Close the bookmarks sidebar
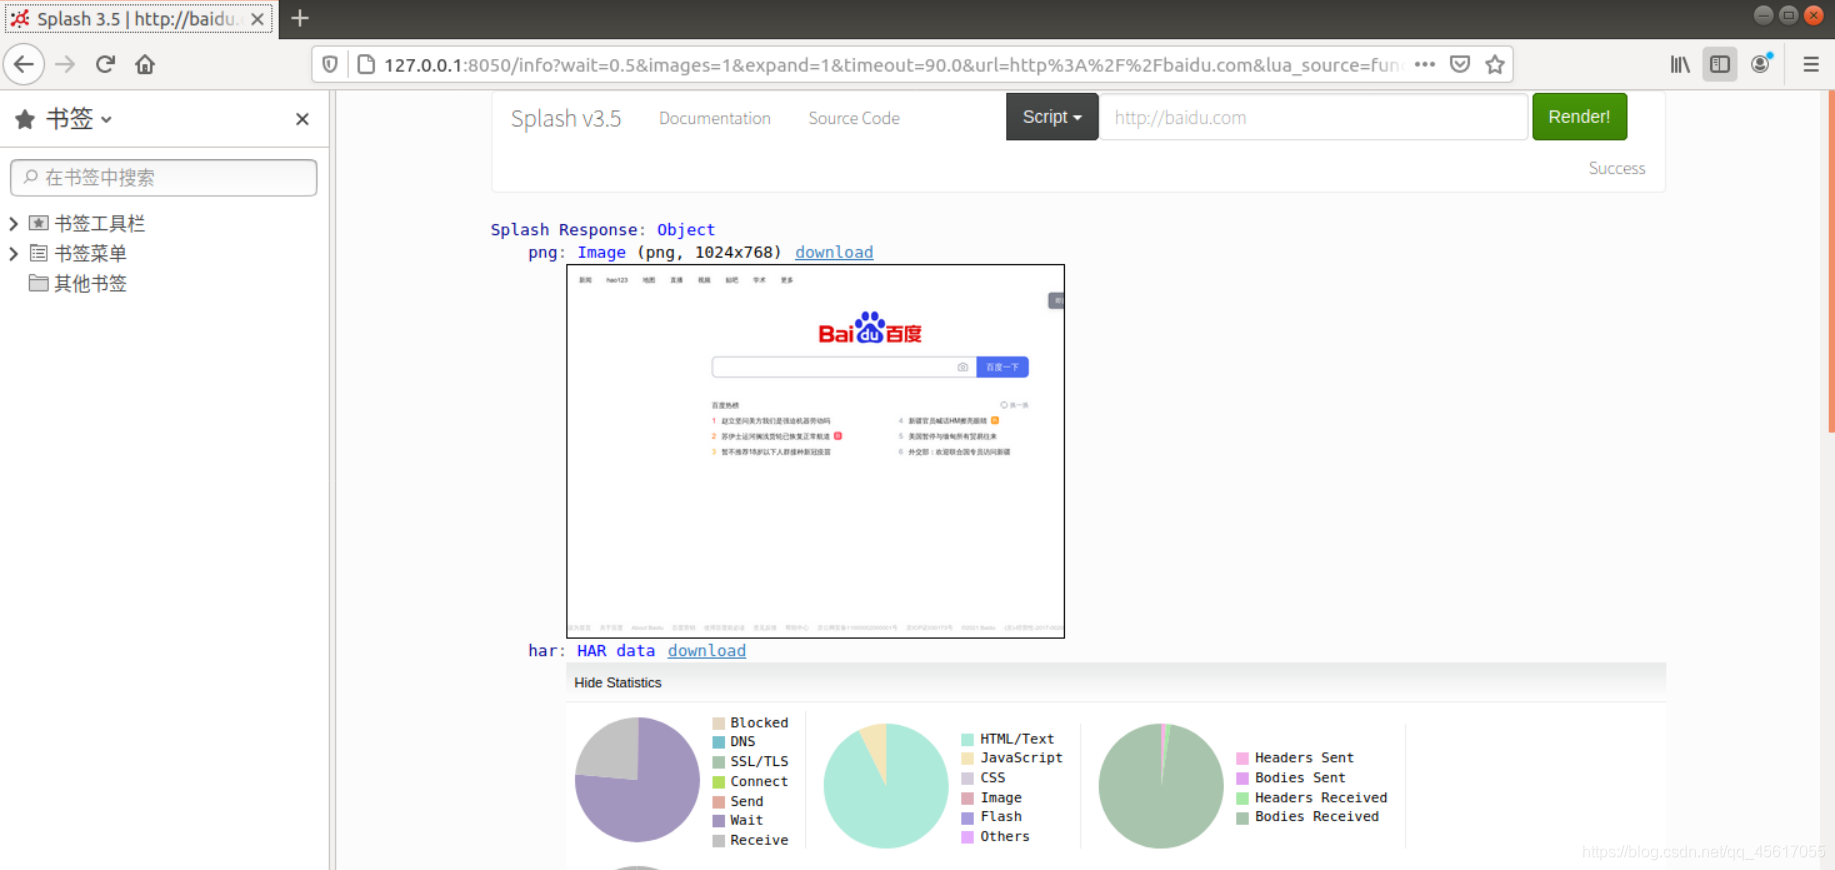 pos(302,119)
